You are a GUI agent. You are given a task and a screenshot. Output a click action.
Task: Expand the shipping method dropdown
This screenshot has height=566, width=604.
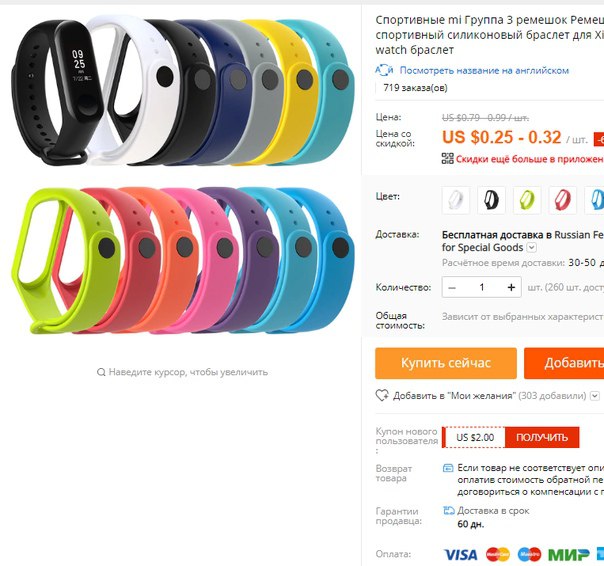(532, 247)
